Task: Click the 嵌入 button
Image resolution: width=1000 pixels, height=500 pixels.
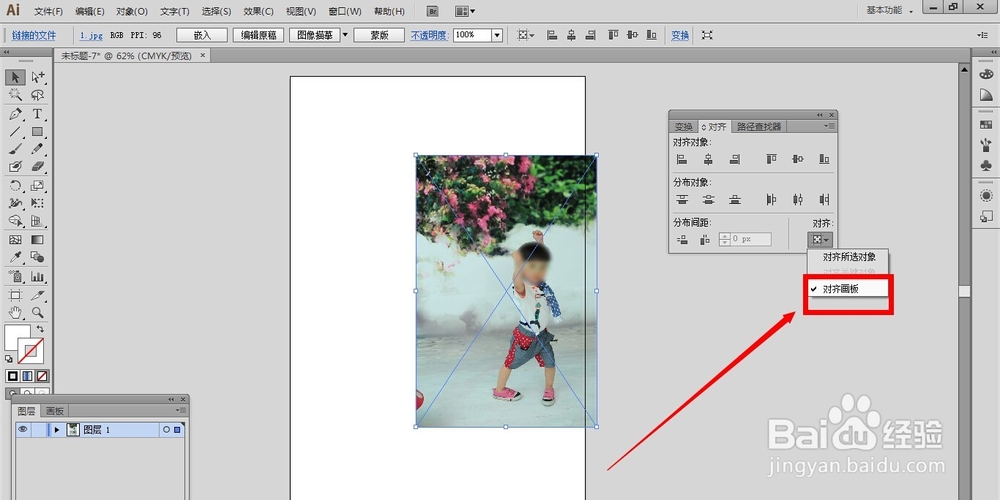Action: point(202,35)
